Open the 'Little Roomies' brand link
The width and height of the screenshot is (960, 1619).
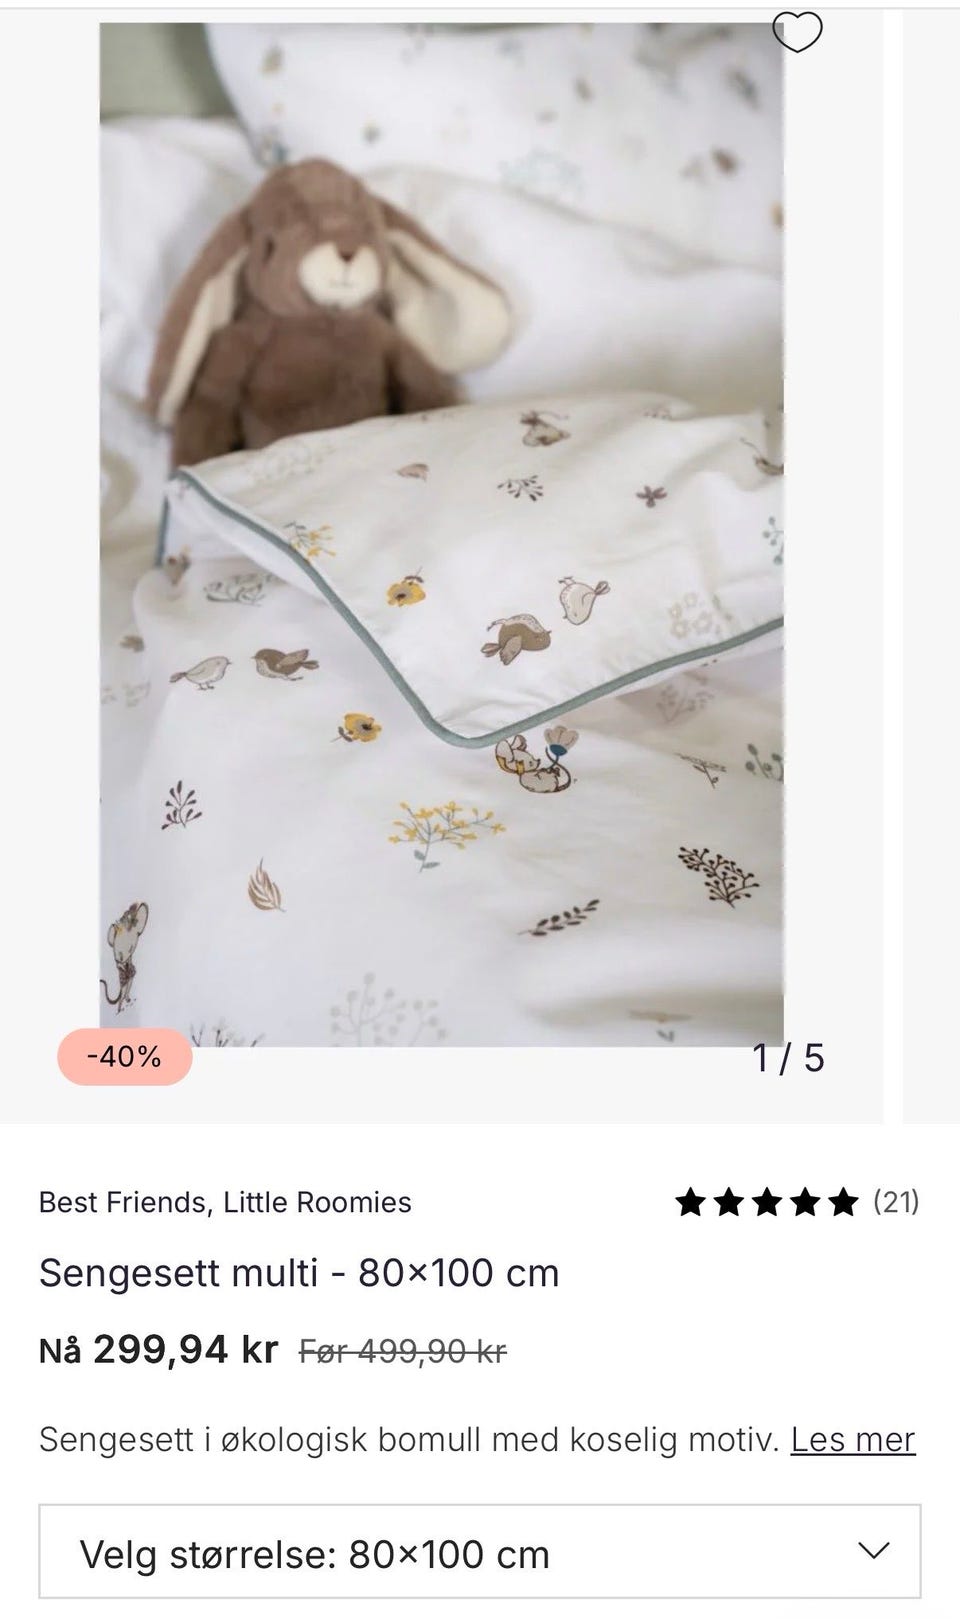(317, 1202)
